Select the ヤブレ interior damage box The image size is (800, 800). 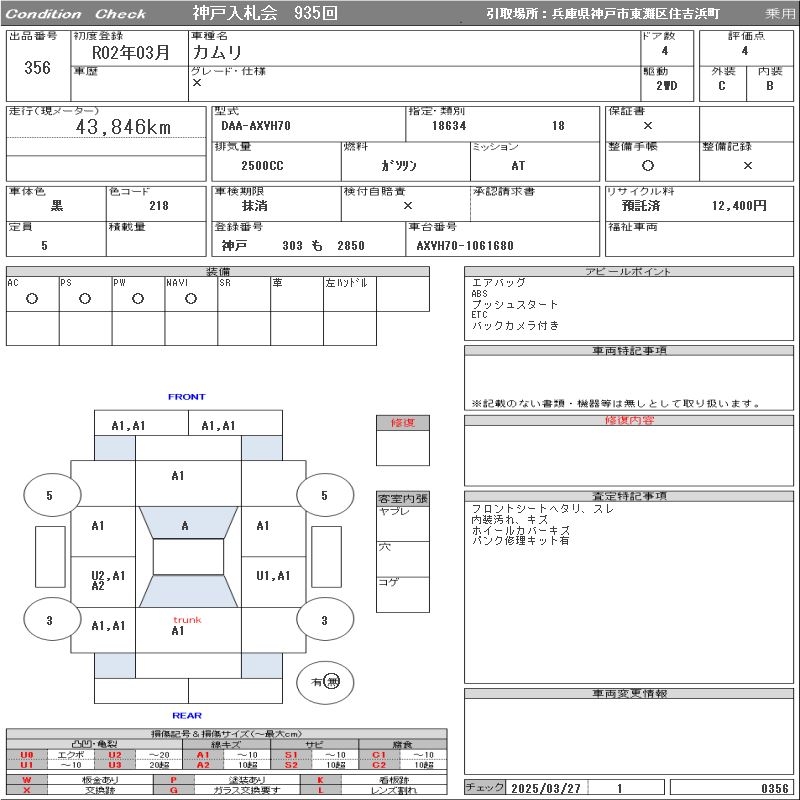[403, 523]
